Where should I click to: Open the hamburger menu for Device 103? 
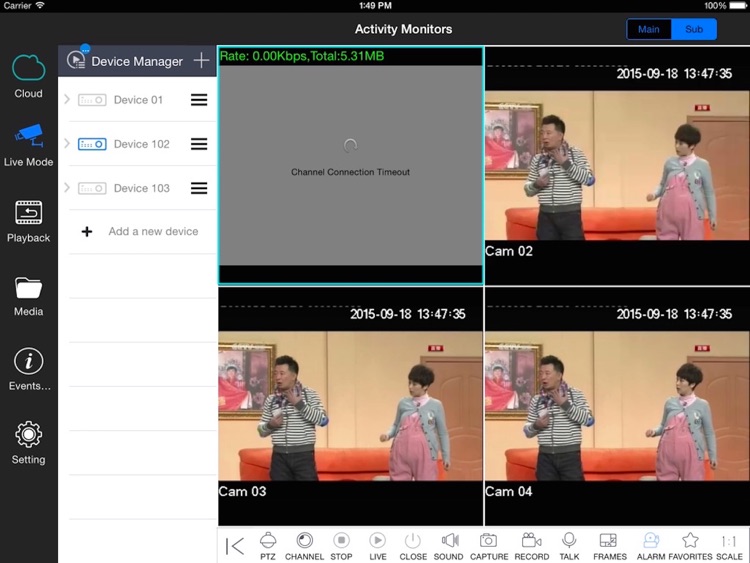point(199,188)
